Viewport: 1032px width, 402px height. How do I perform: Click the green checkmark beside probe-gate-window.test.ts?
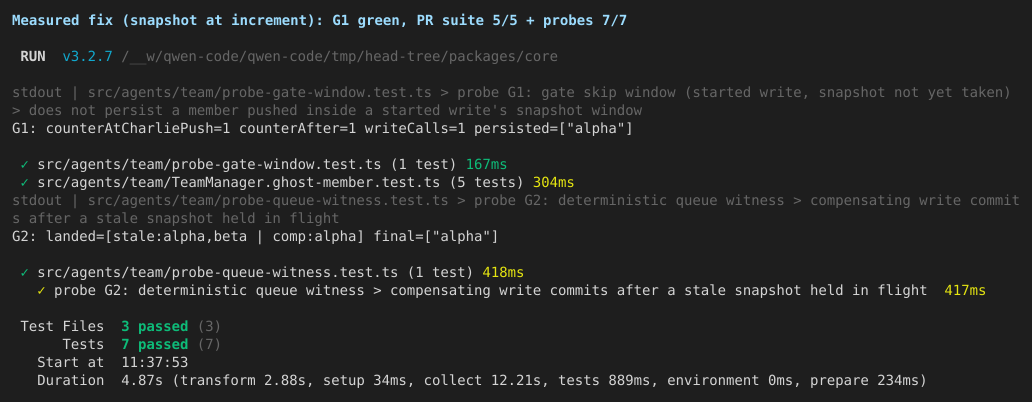[x=24, y=164]
